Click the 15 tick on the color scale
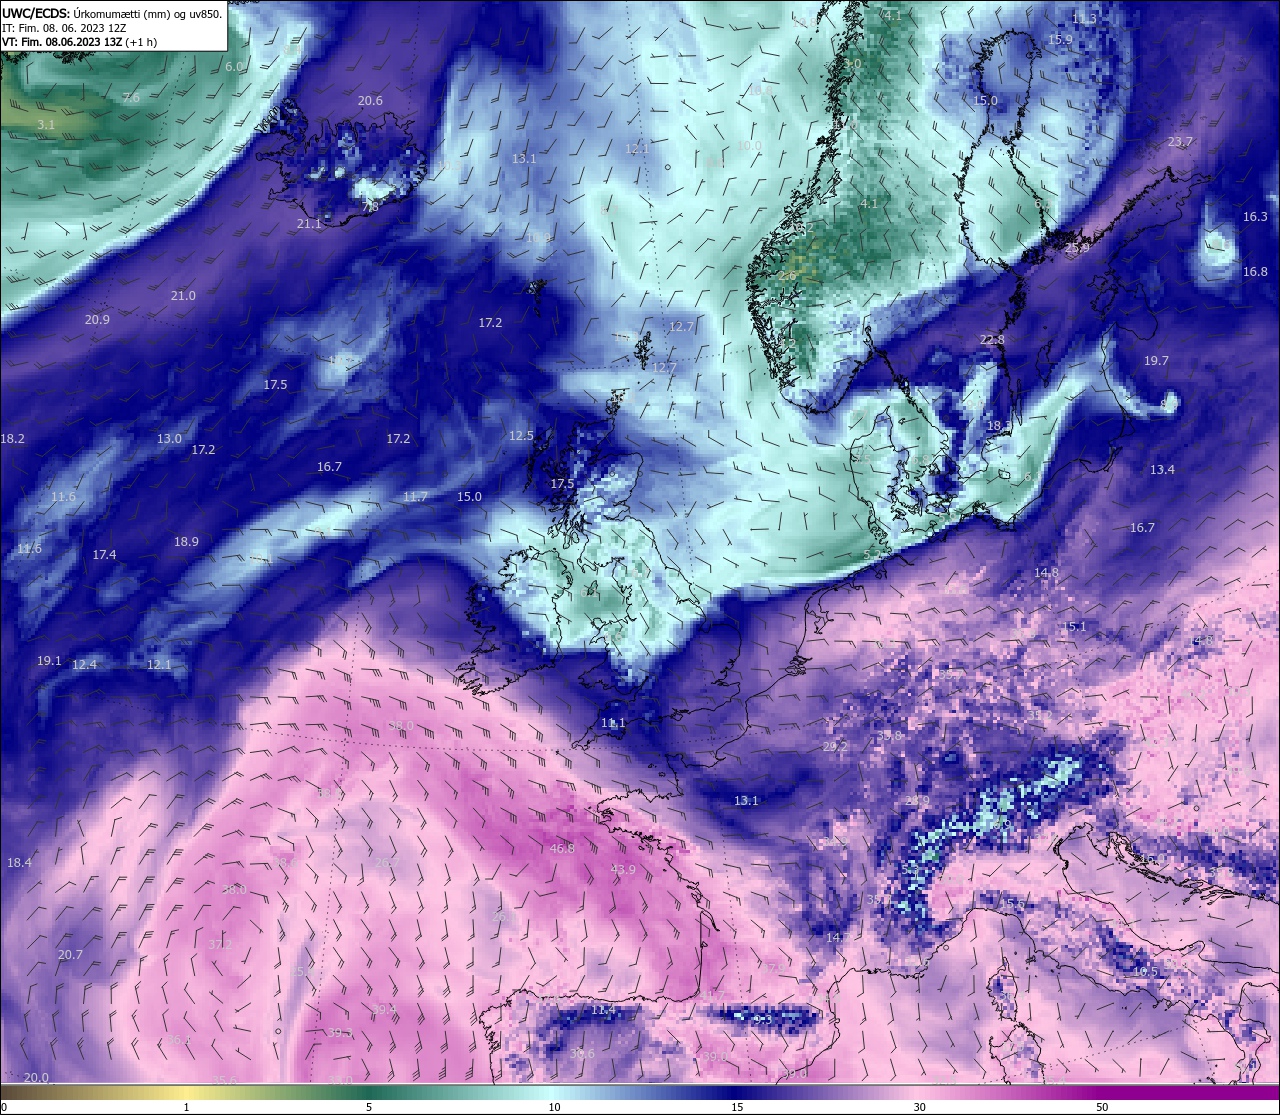 pos(736,1107)
